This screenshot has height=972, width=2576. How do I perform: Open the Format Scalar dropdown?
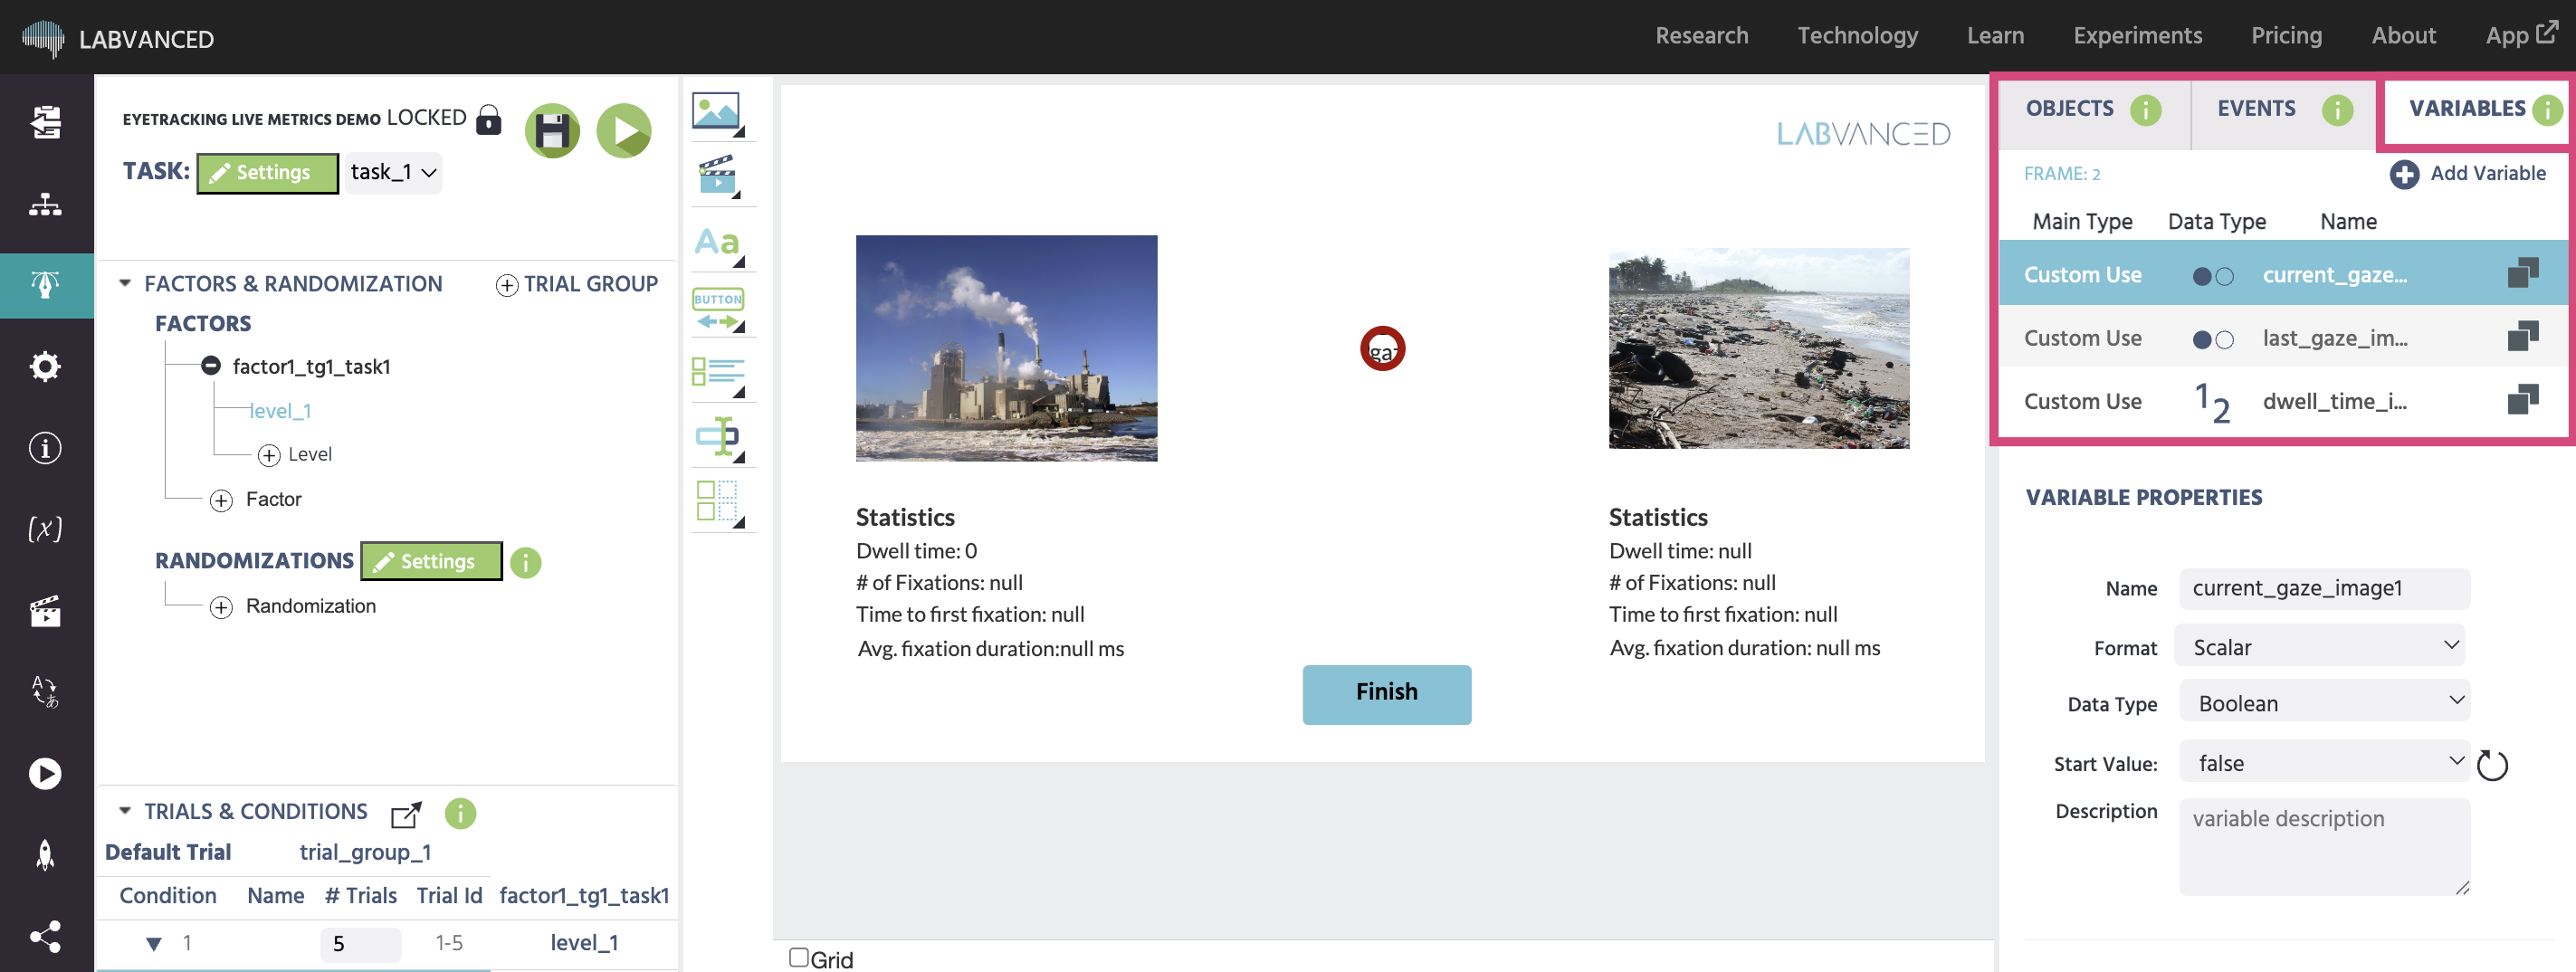tap(2322, 647)
